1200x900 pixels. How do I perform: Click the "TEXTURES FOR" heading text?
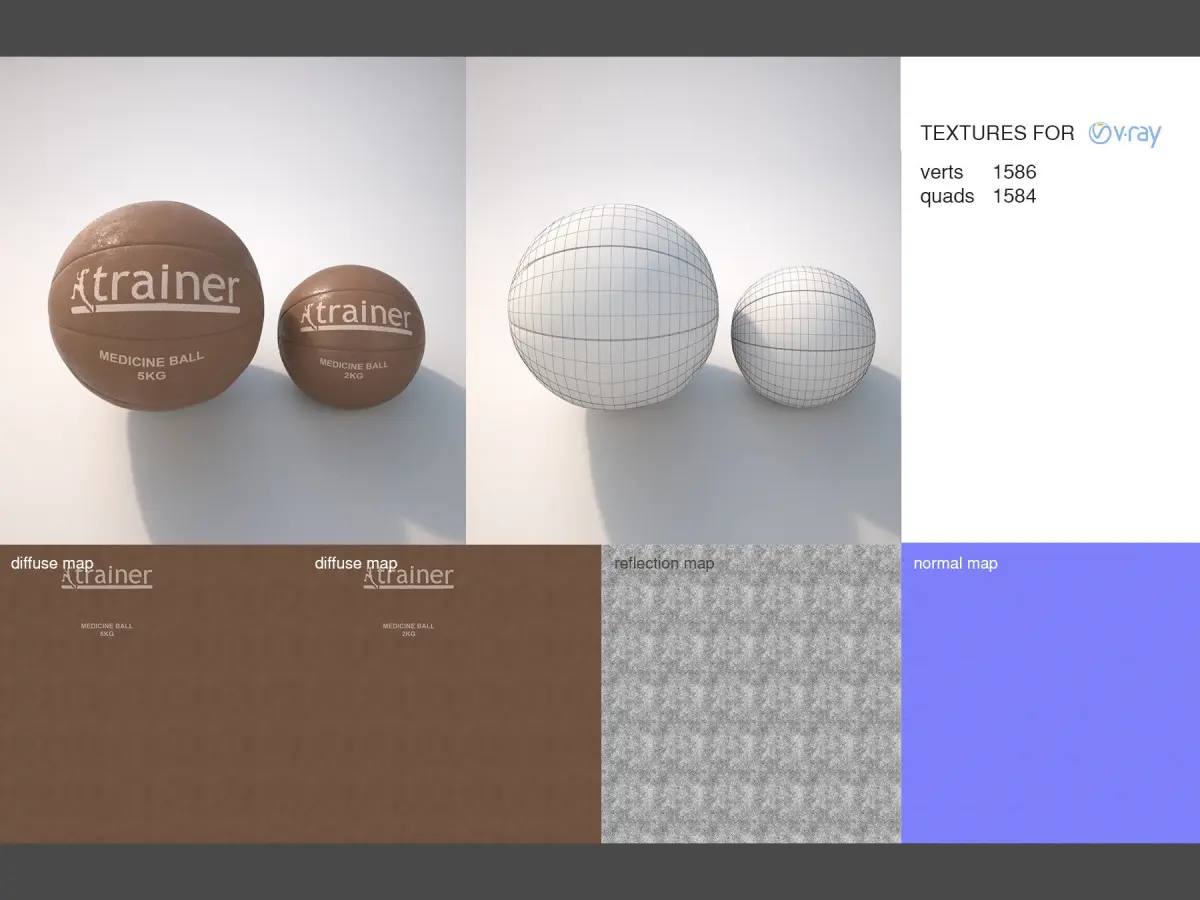click(x=997, y=133)
